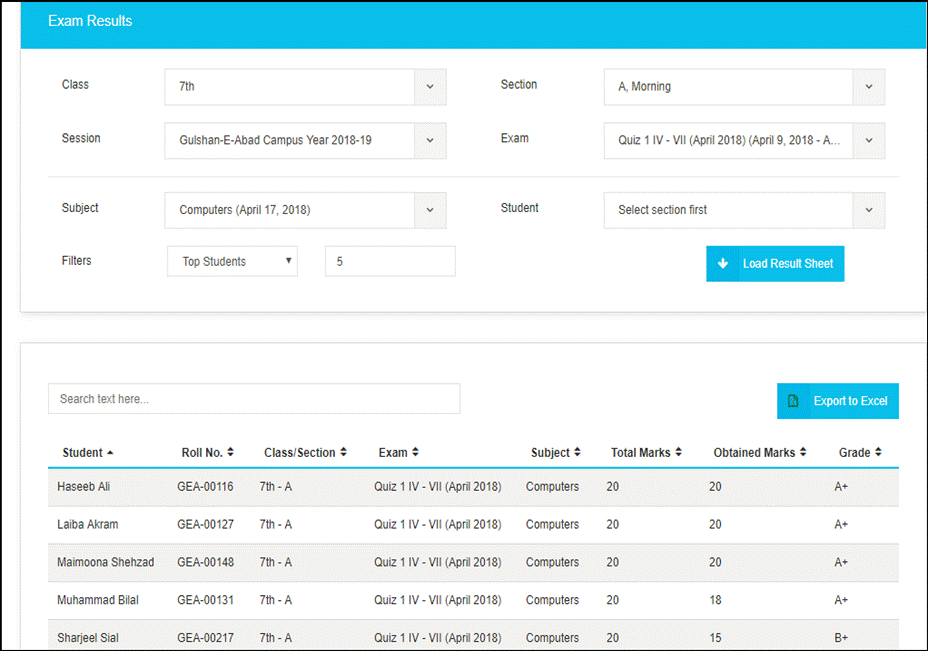
Task: Click roll number GEA-00217
Action: [205, 638]
